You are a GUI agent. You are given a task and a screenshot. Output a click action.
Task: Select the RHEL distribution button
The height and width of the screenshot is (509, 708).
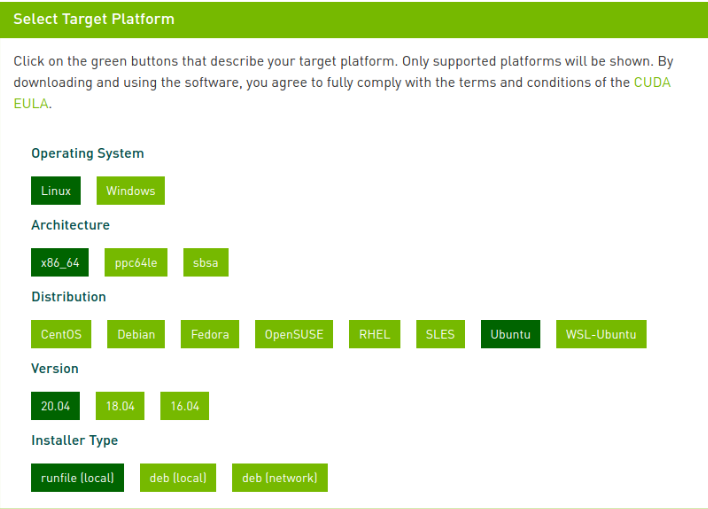pyautogui.click(x=374, y=334)
